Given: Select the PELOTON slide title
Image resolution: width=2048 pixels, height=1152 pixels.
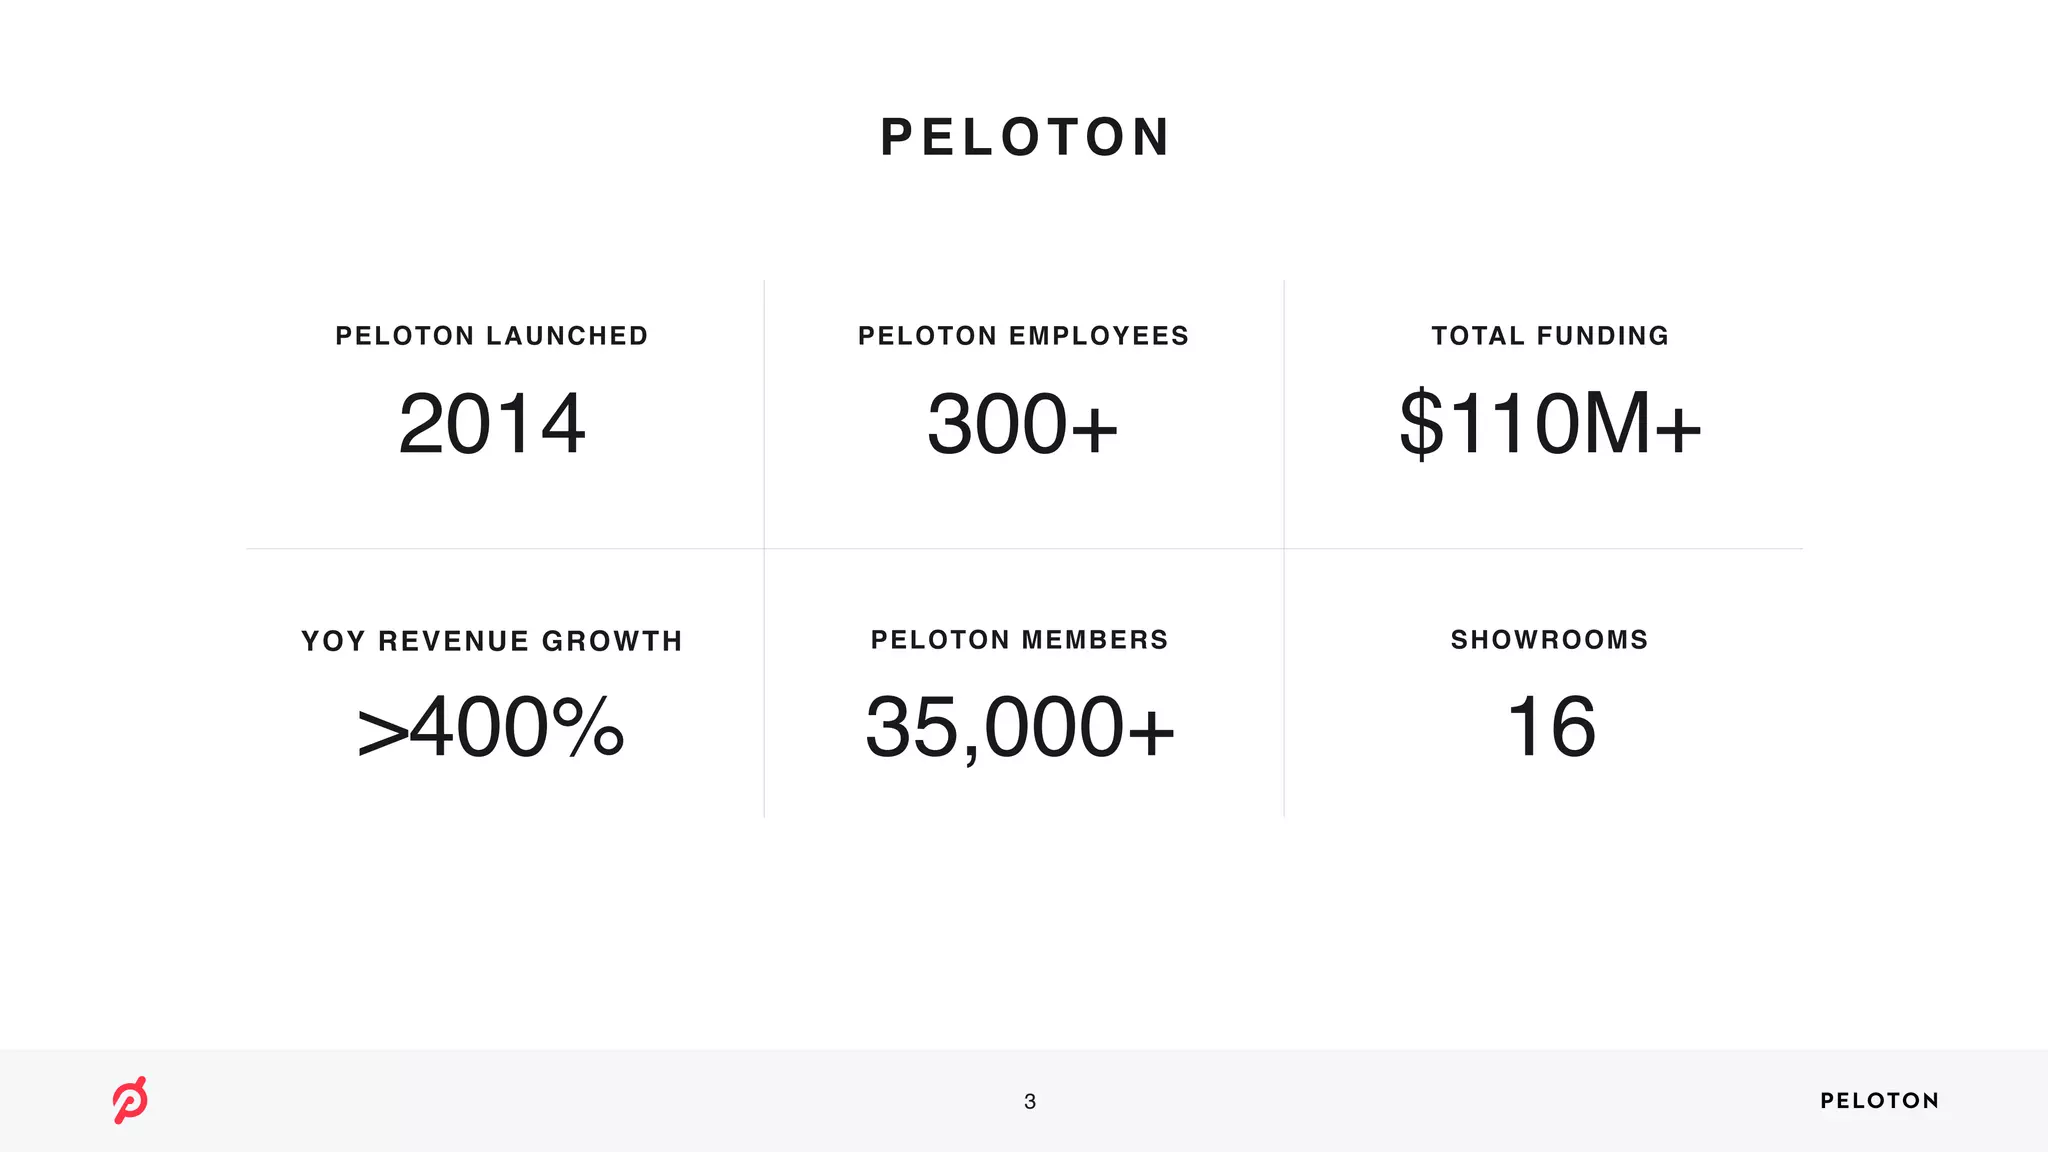Looking at the screenshot, I should 1025,137.
